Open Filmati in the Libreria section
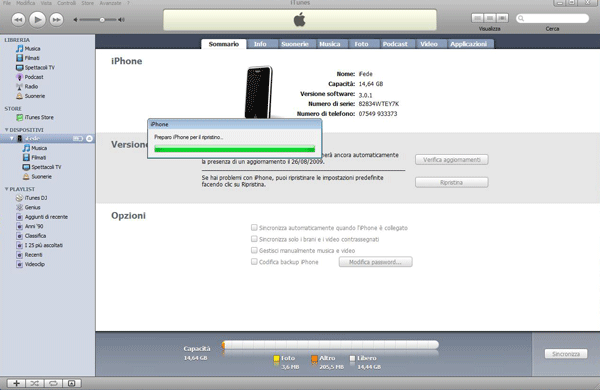600x390 pixels. (28, 58)
